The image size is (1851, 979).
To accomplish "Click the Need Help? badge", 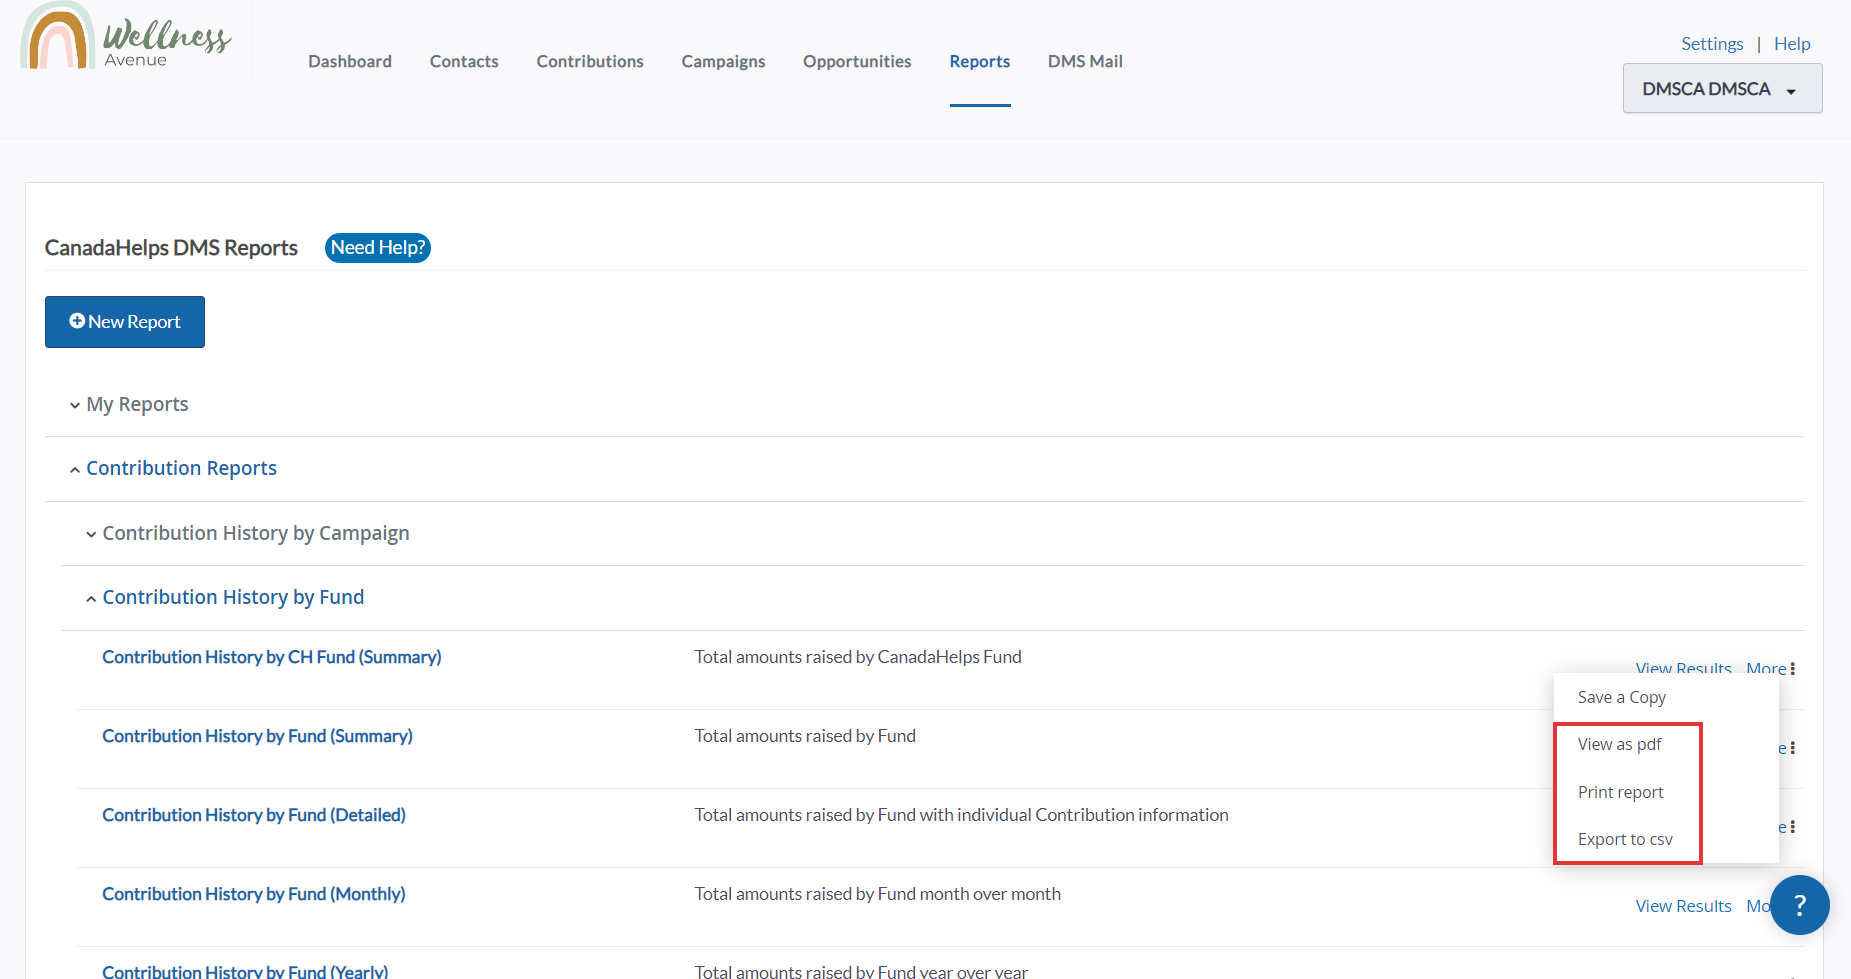I will (378, 248).
